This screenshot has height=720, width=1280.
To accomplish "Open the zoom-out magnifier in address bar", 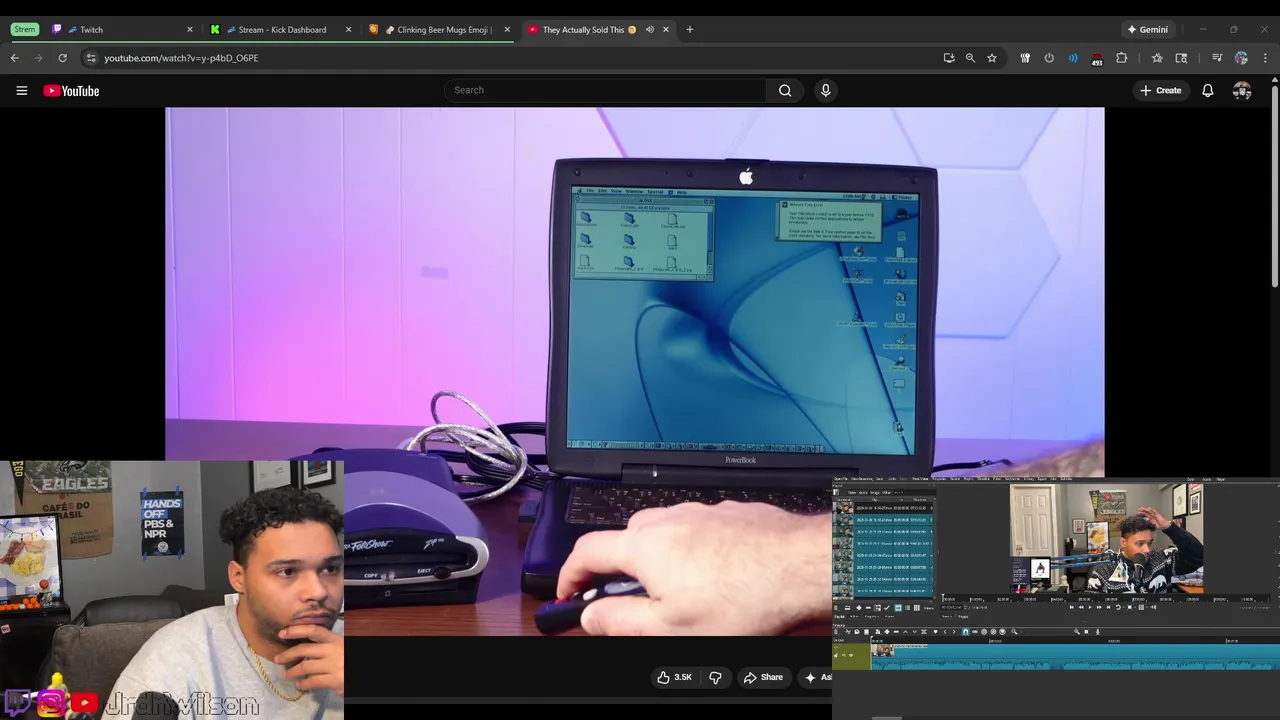I will point(970,58).
